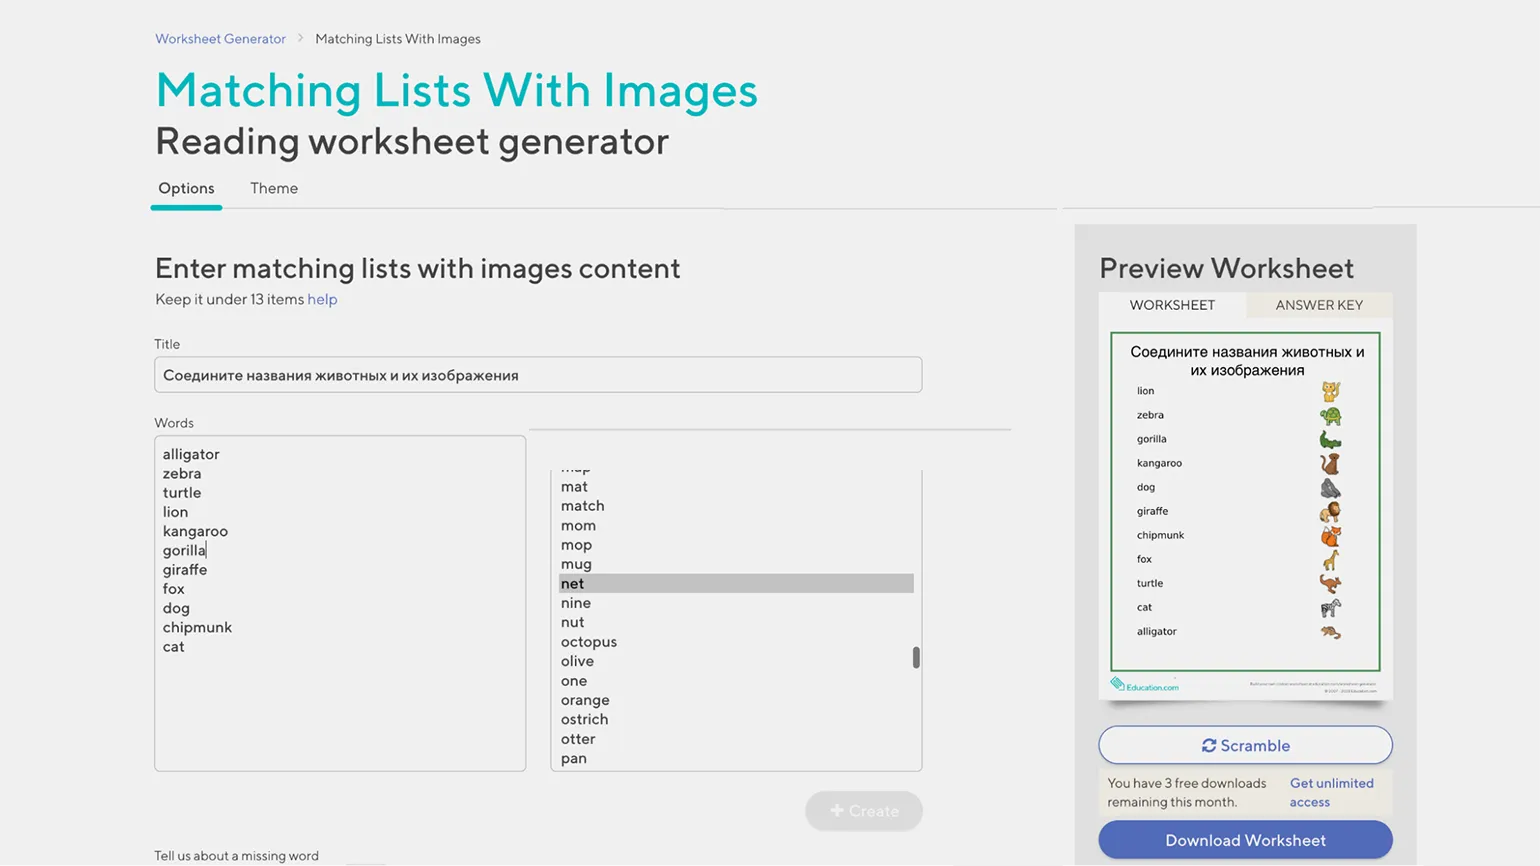The height and width of the screenshot is (866, 1540).
Task: Open the help link
Action: 322,299
